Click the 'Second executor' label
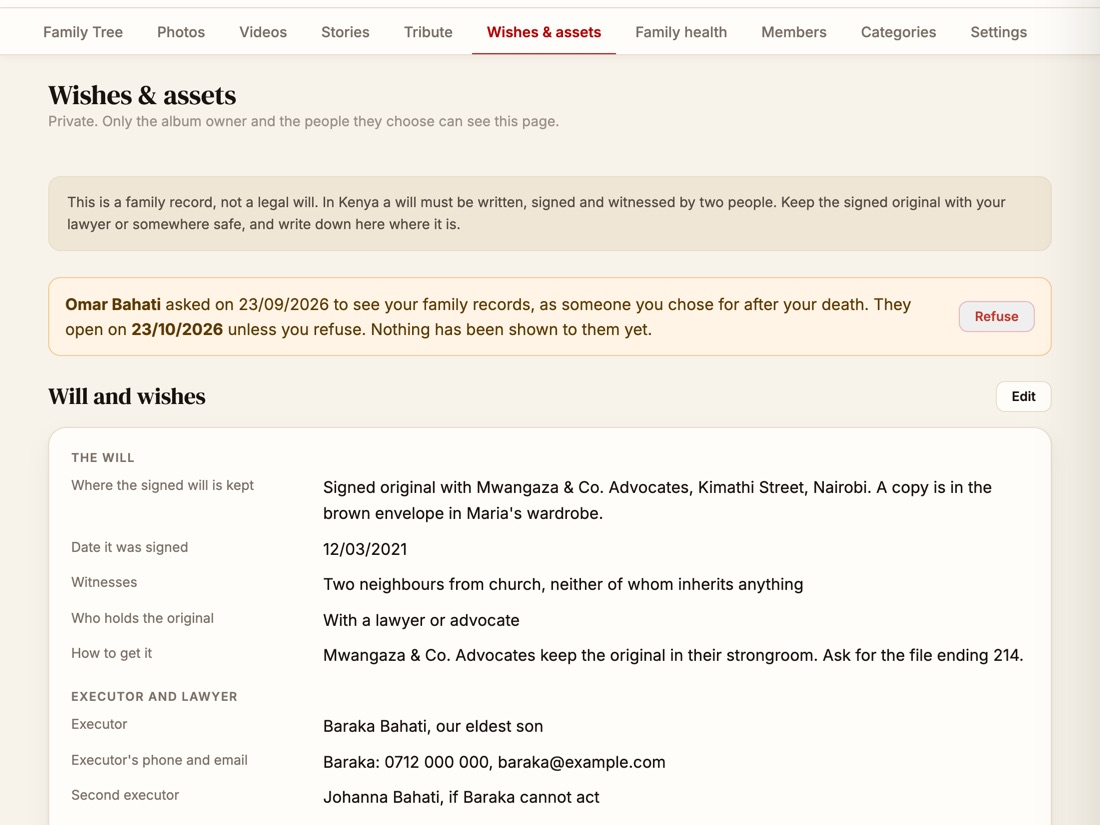The width and height of the screenshot is (1100, 825). (125, 795)
